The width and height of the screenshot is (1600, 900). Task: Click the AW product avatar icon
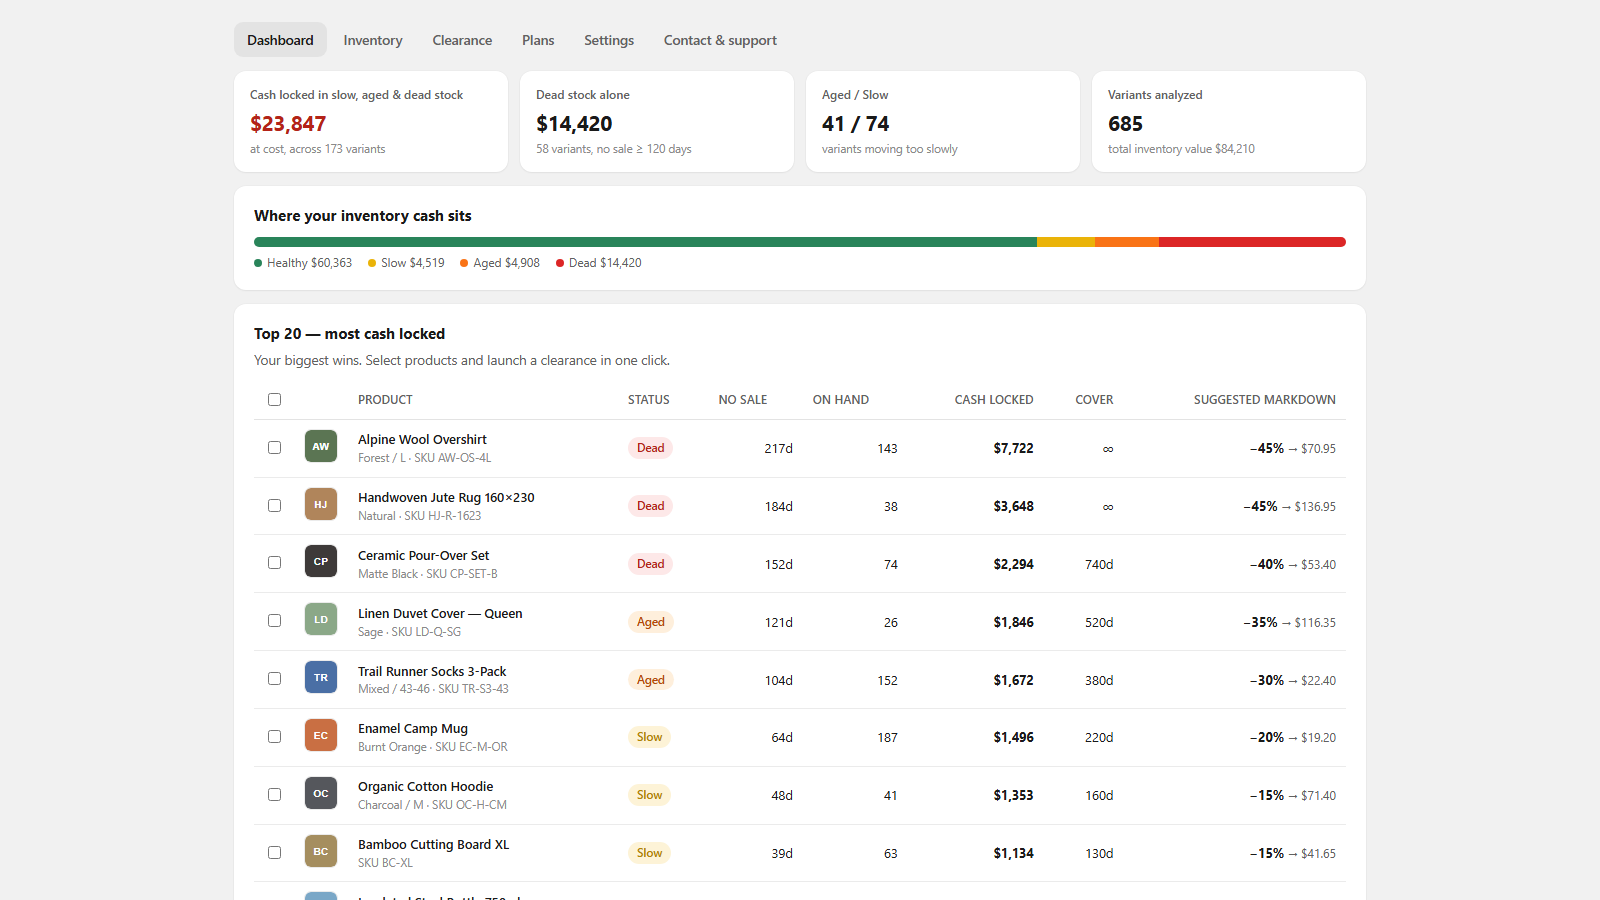click(320, 447)
